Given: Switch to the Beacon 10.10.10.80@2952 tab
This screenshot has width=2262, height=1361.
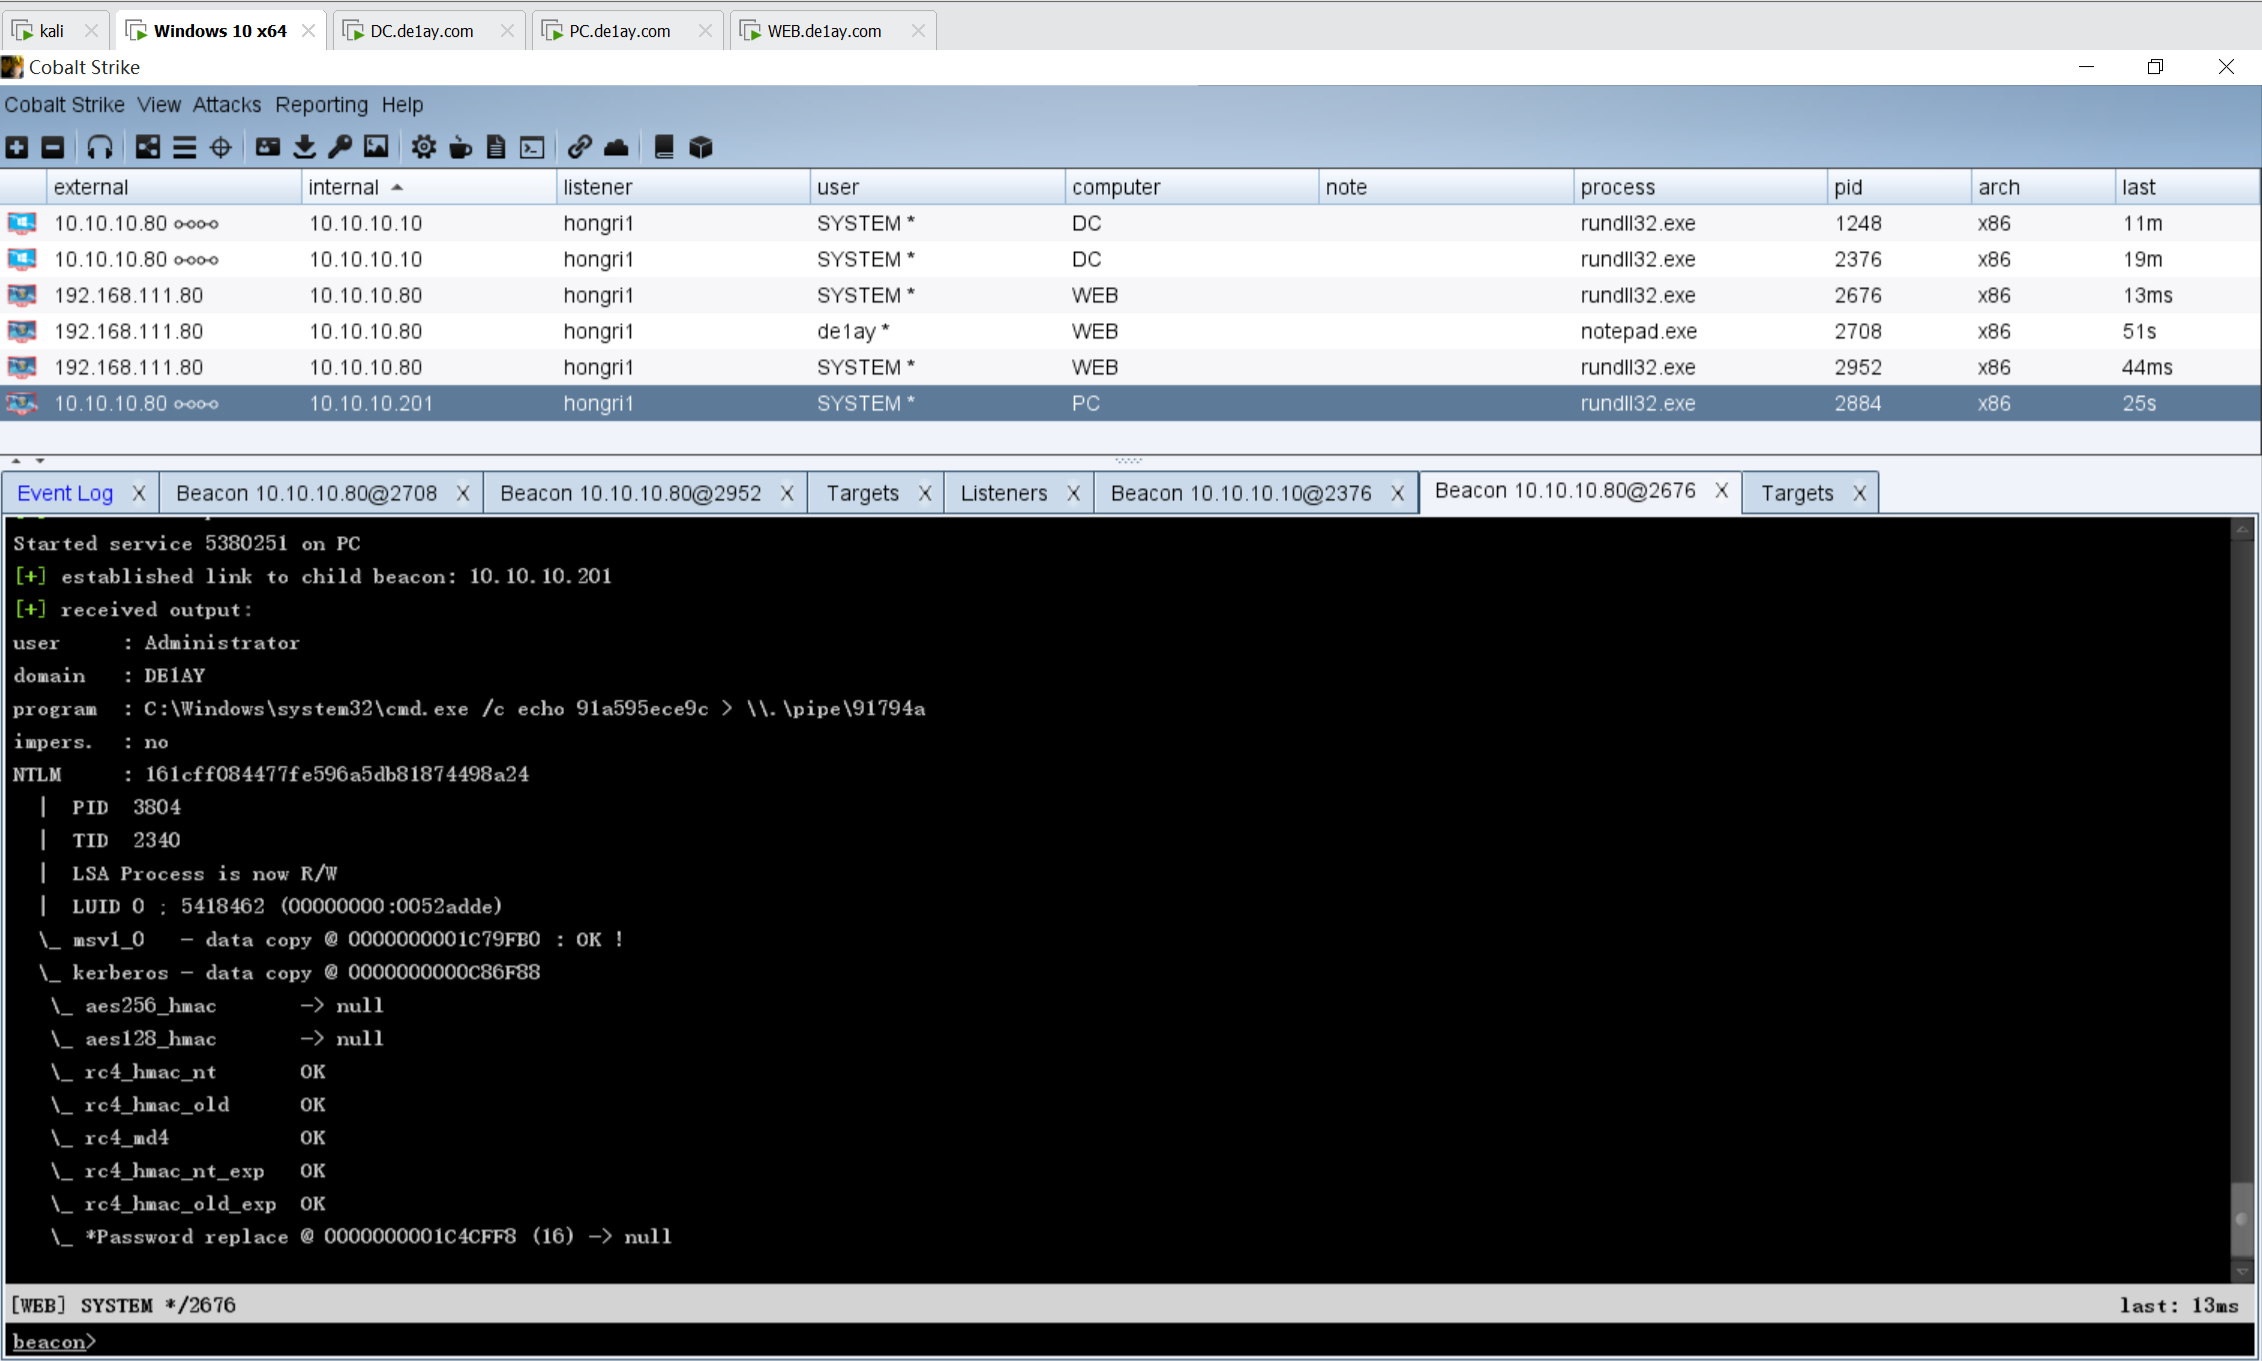Looking at the screenshot, I should pos(630,493).
